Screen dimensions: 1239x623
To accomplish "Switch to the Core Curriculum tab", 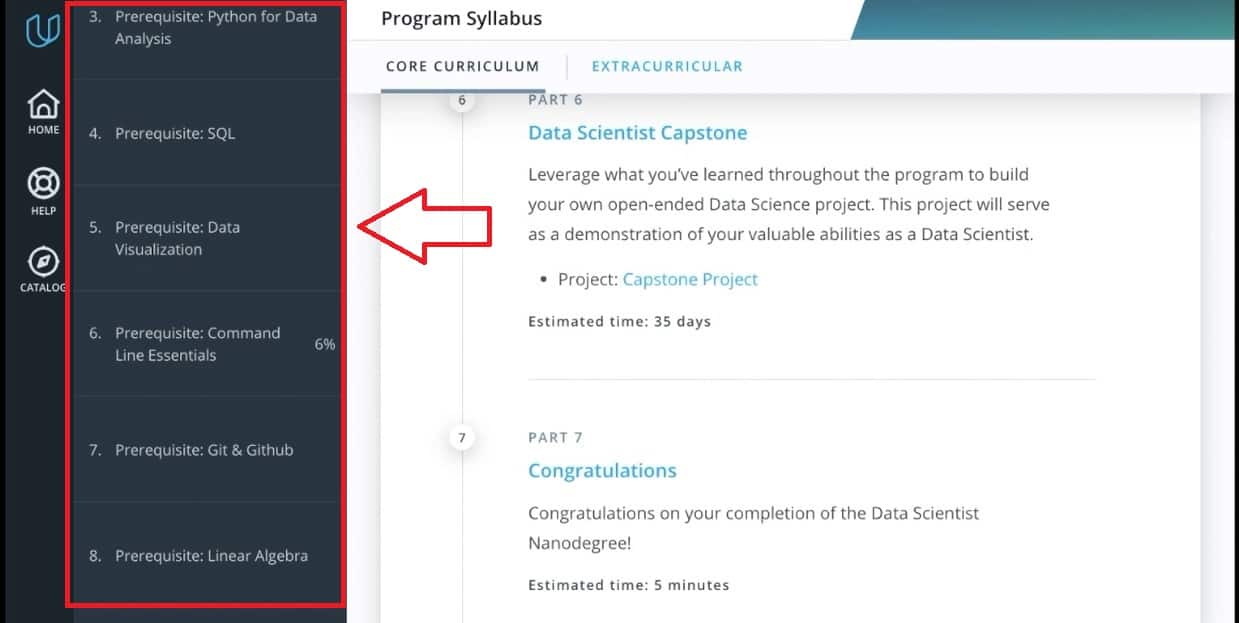I will pos(462,66).
